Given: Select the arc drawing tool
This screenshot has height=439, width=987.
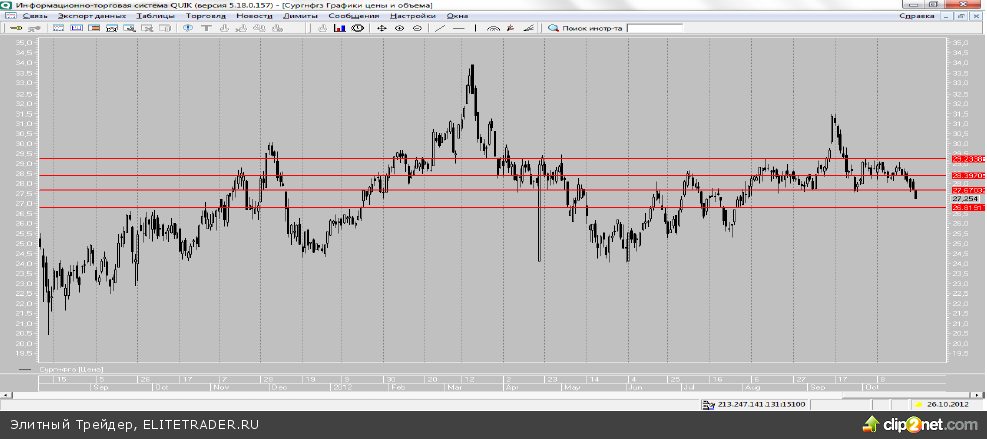Looking at the screenshot, I should (x=494, y=28).
